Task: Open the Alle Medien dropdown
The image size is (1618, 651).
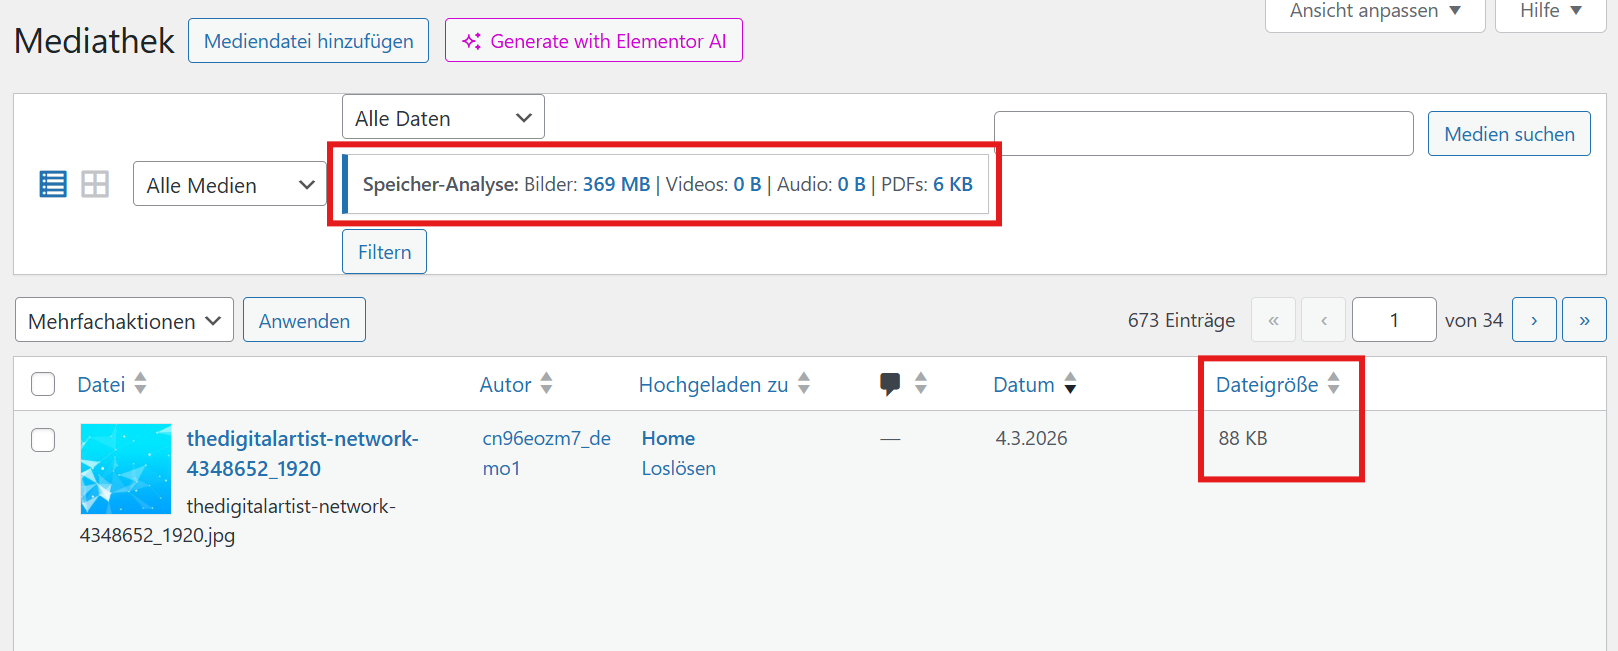Action: 230,184
